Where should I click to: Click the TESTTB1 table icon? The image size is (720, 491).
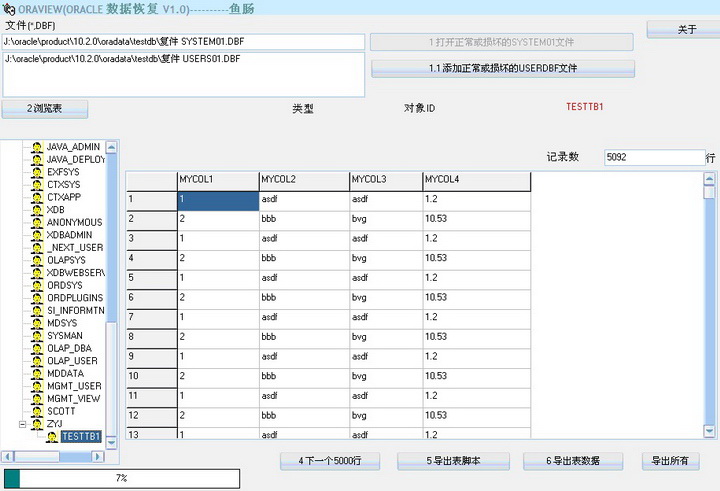click(51, 436)
